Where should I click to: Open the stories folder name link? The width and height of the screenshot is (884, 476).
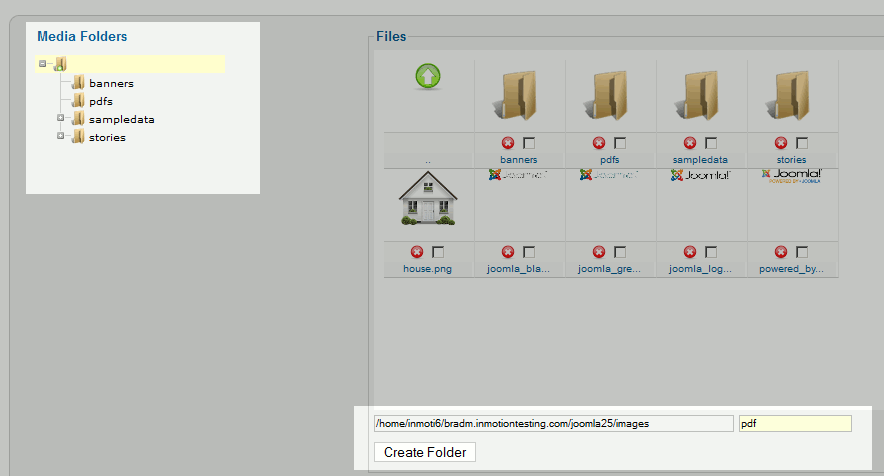[x=792, y=160]
